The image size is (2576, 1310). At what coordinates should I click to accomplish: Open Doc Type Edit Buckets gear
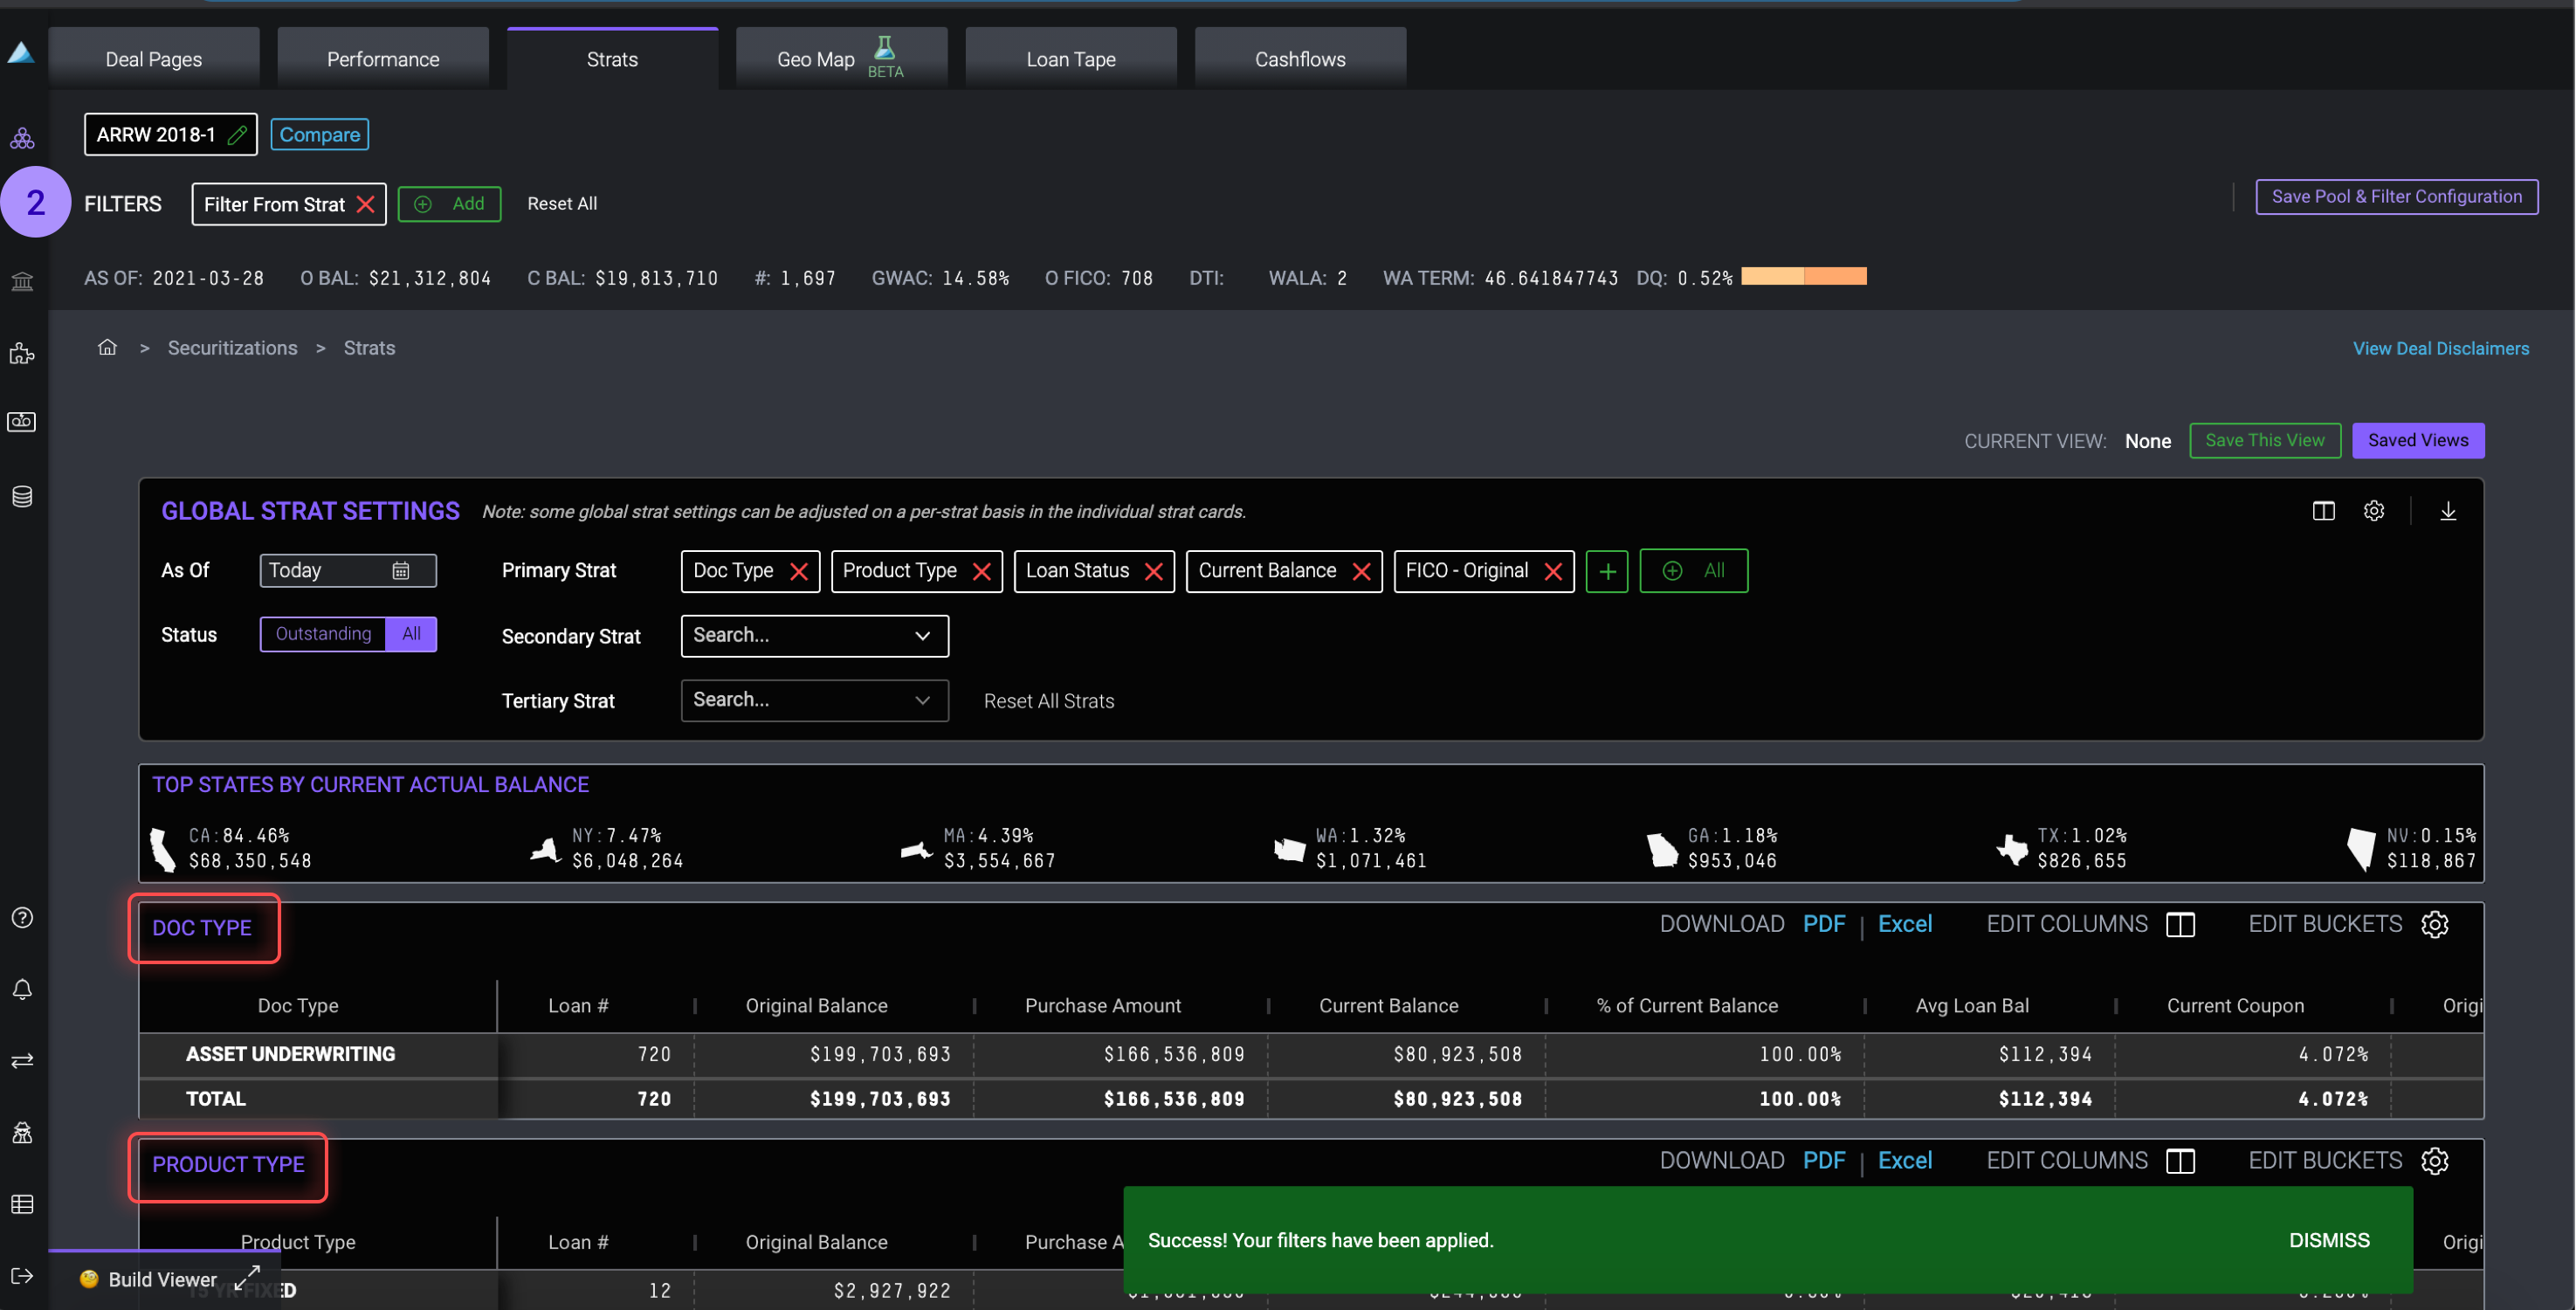point(2434,924)
